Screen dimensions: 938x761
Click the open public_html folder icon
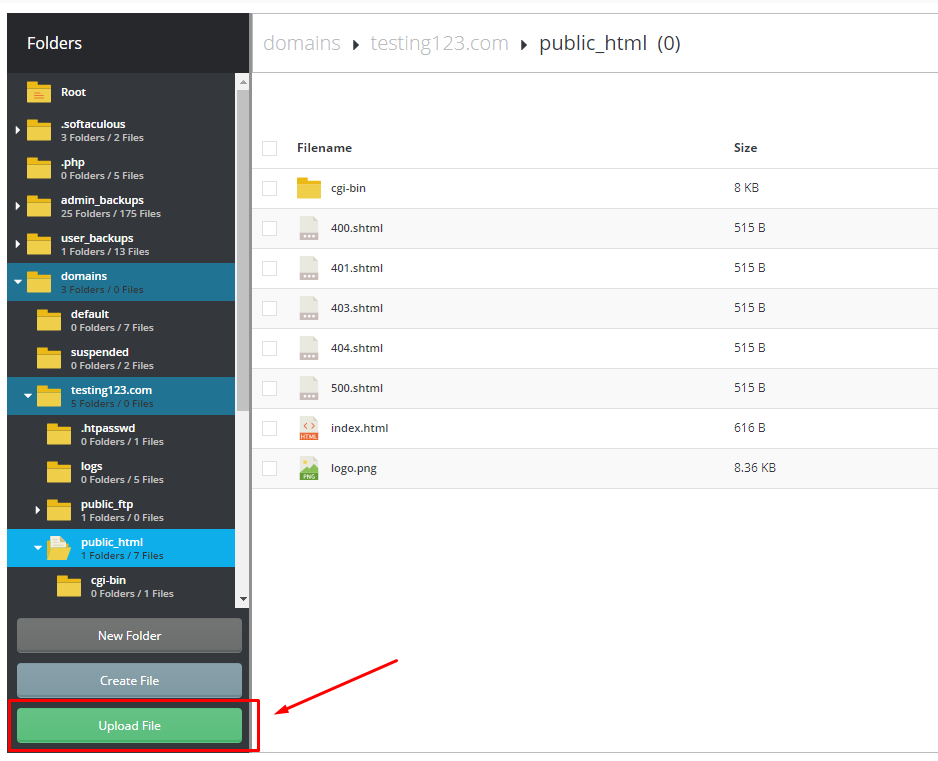pyautogui.click(x=59, y=548)
